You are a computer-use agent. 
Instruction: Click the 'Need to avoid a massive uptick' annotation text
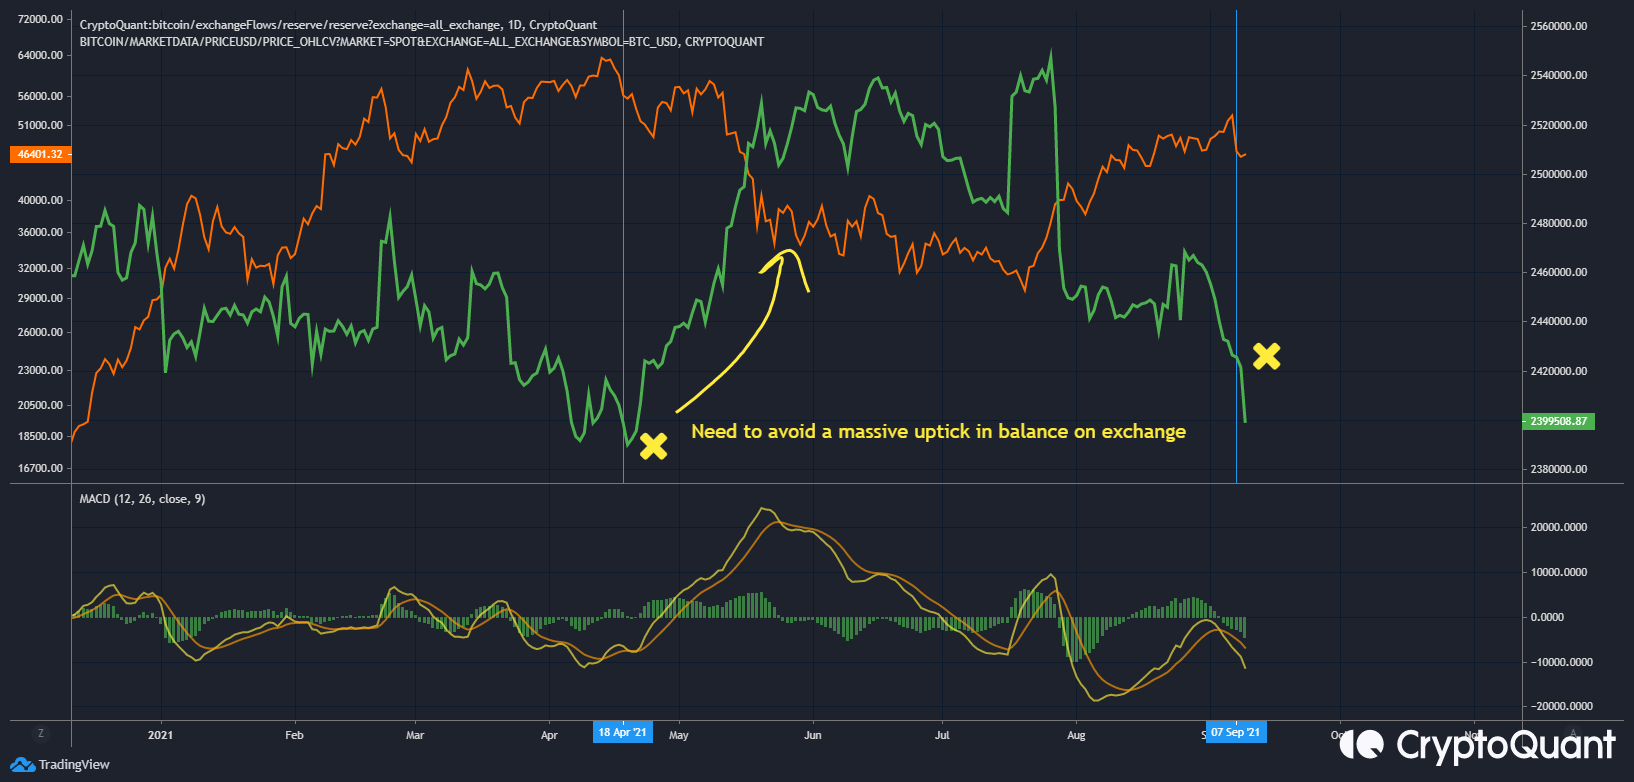[x=938, y=432]
